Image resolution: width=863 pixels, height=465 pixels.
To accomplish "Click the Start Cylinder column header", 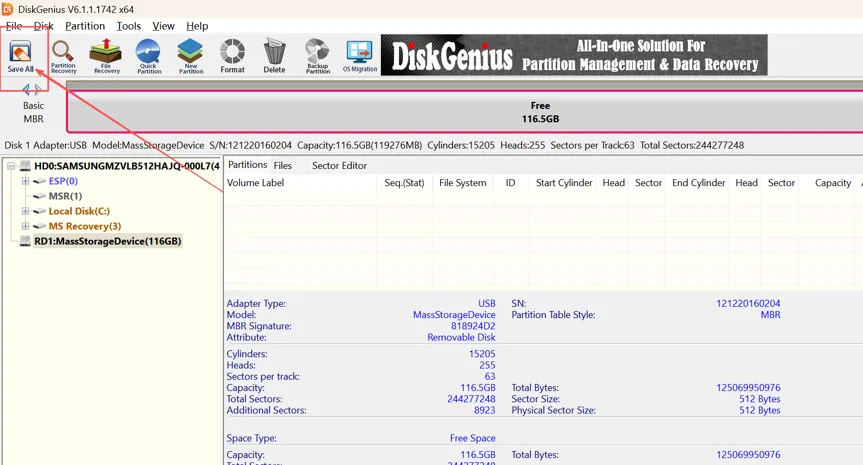I will [564, 183].
